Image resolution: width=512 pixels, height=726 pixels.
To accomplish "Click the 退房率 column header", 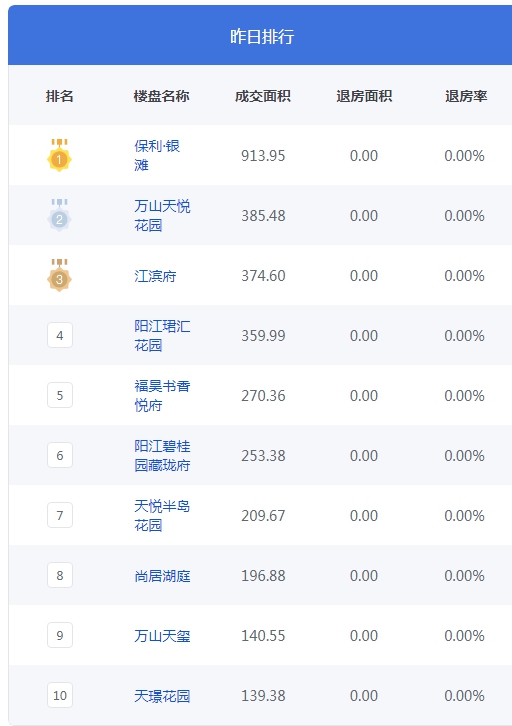I will pyautogui.click(x=466, y=96).
